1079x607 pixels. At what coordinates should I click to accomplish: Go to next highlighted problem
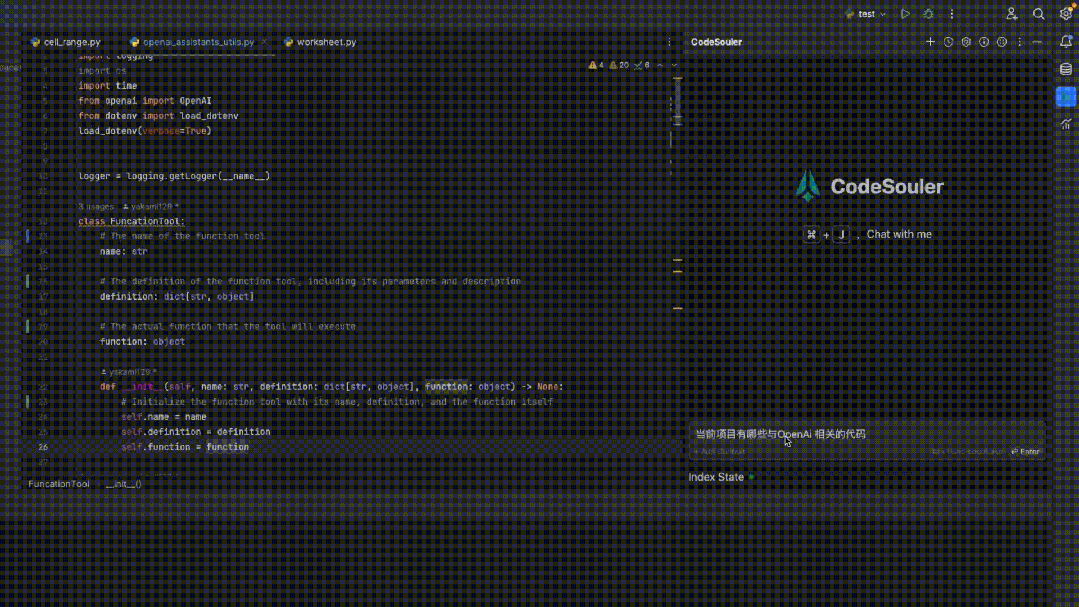tap(674, 65)
